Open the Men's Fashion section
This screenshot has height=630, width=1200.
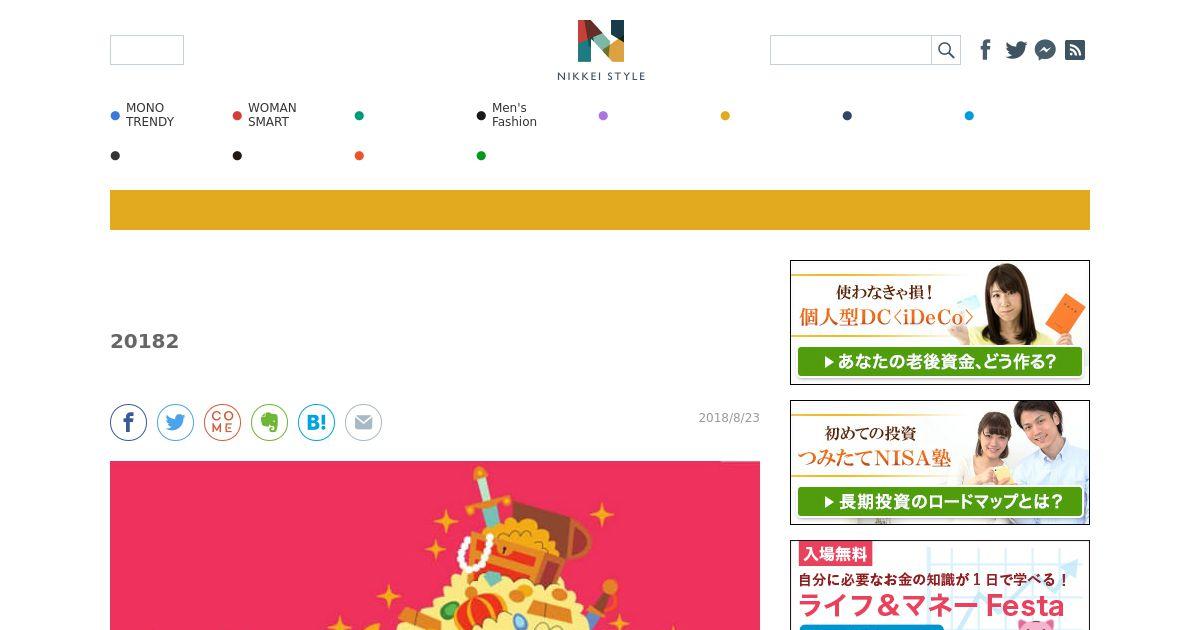[x=514, y=115]
